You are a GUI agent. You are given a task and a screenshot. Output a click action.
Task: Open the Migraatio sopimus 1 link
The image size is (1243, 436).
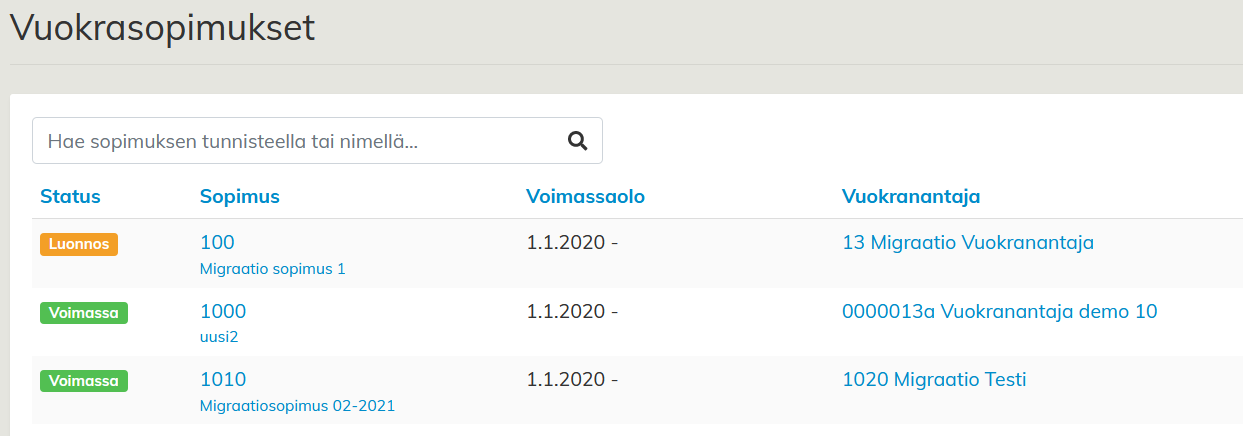point(272,269)
